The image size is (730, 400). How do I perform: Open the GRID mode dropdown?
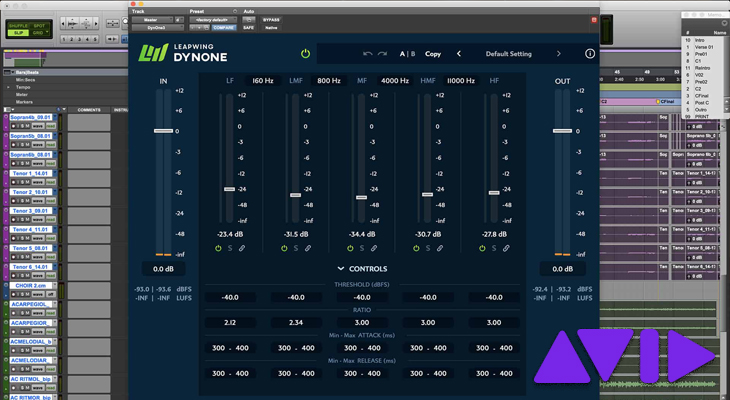pos(39,33)
